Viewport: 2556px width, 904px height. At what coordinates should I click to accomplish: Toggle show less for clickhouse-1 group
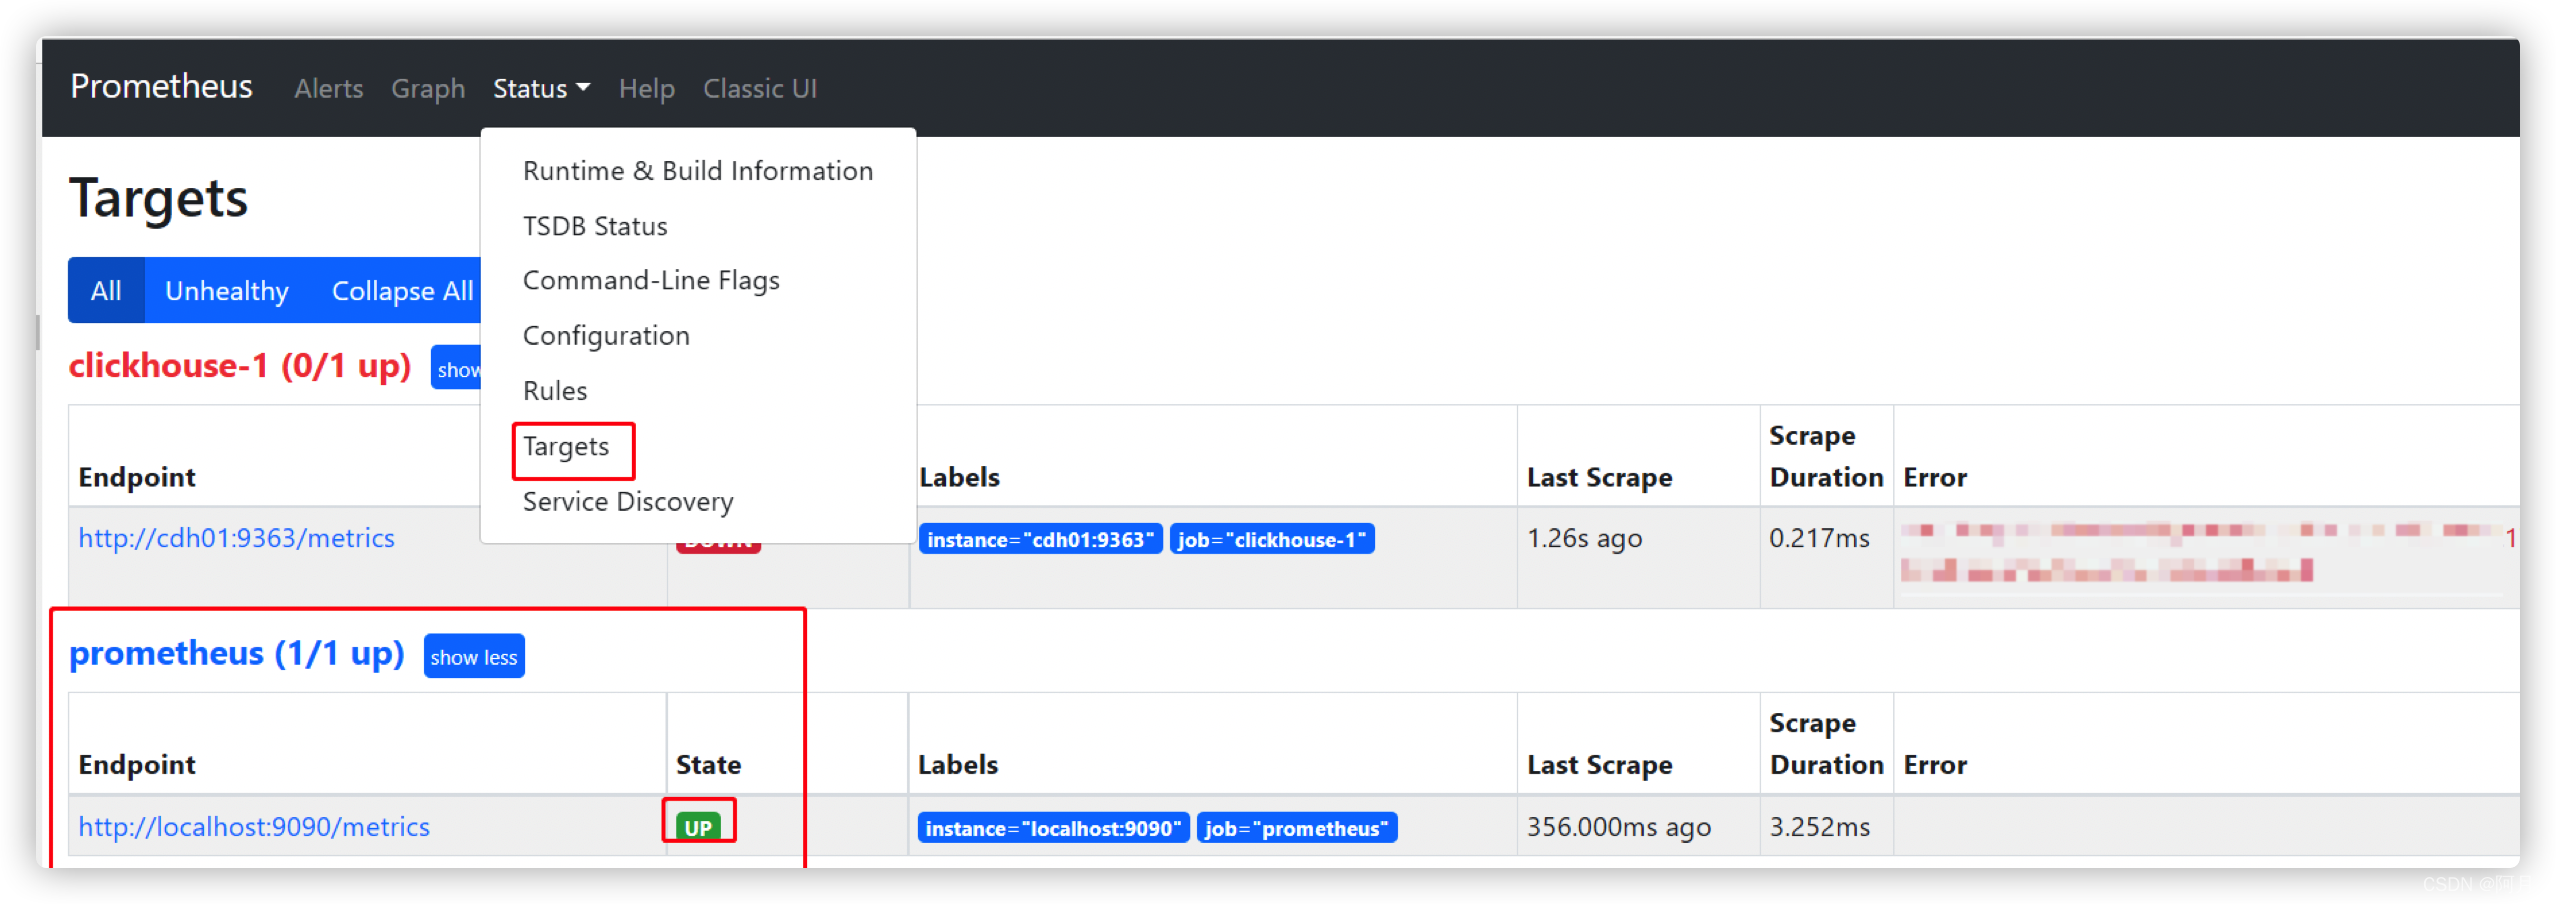[457, 368]
